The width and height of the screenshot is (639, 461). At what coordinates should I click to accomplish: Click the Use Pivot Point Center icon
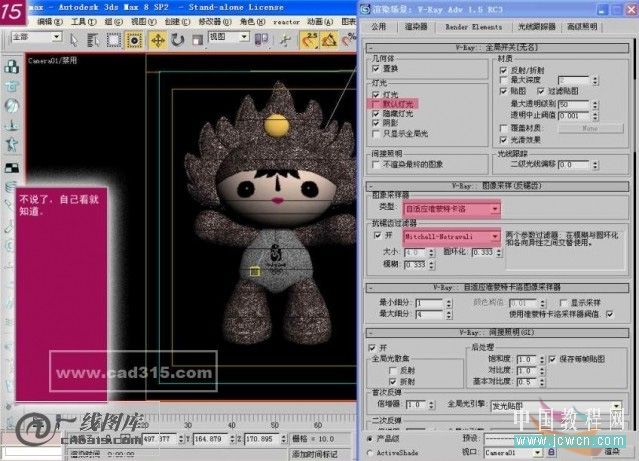tap(261, 40)
